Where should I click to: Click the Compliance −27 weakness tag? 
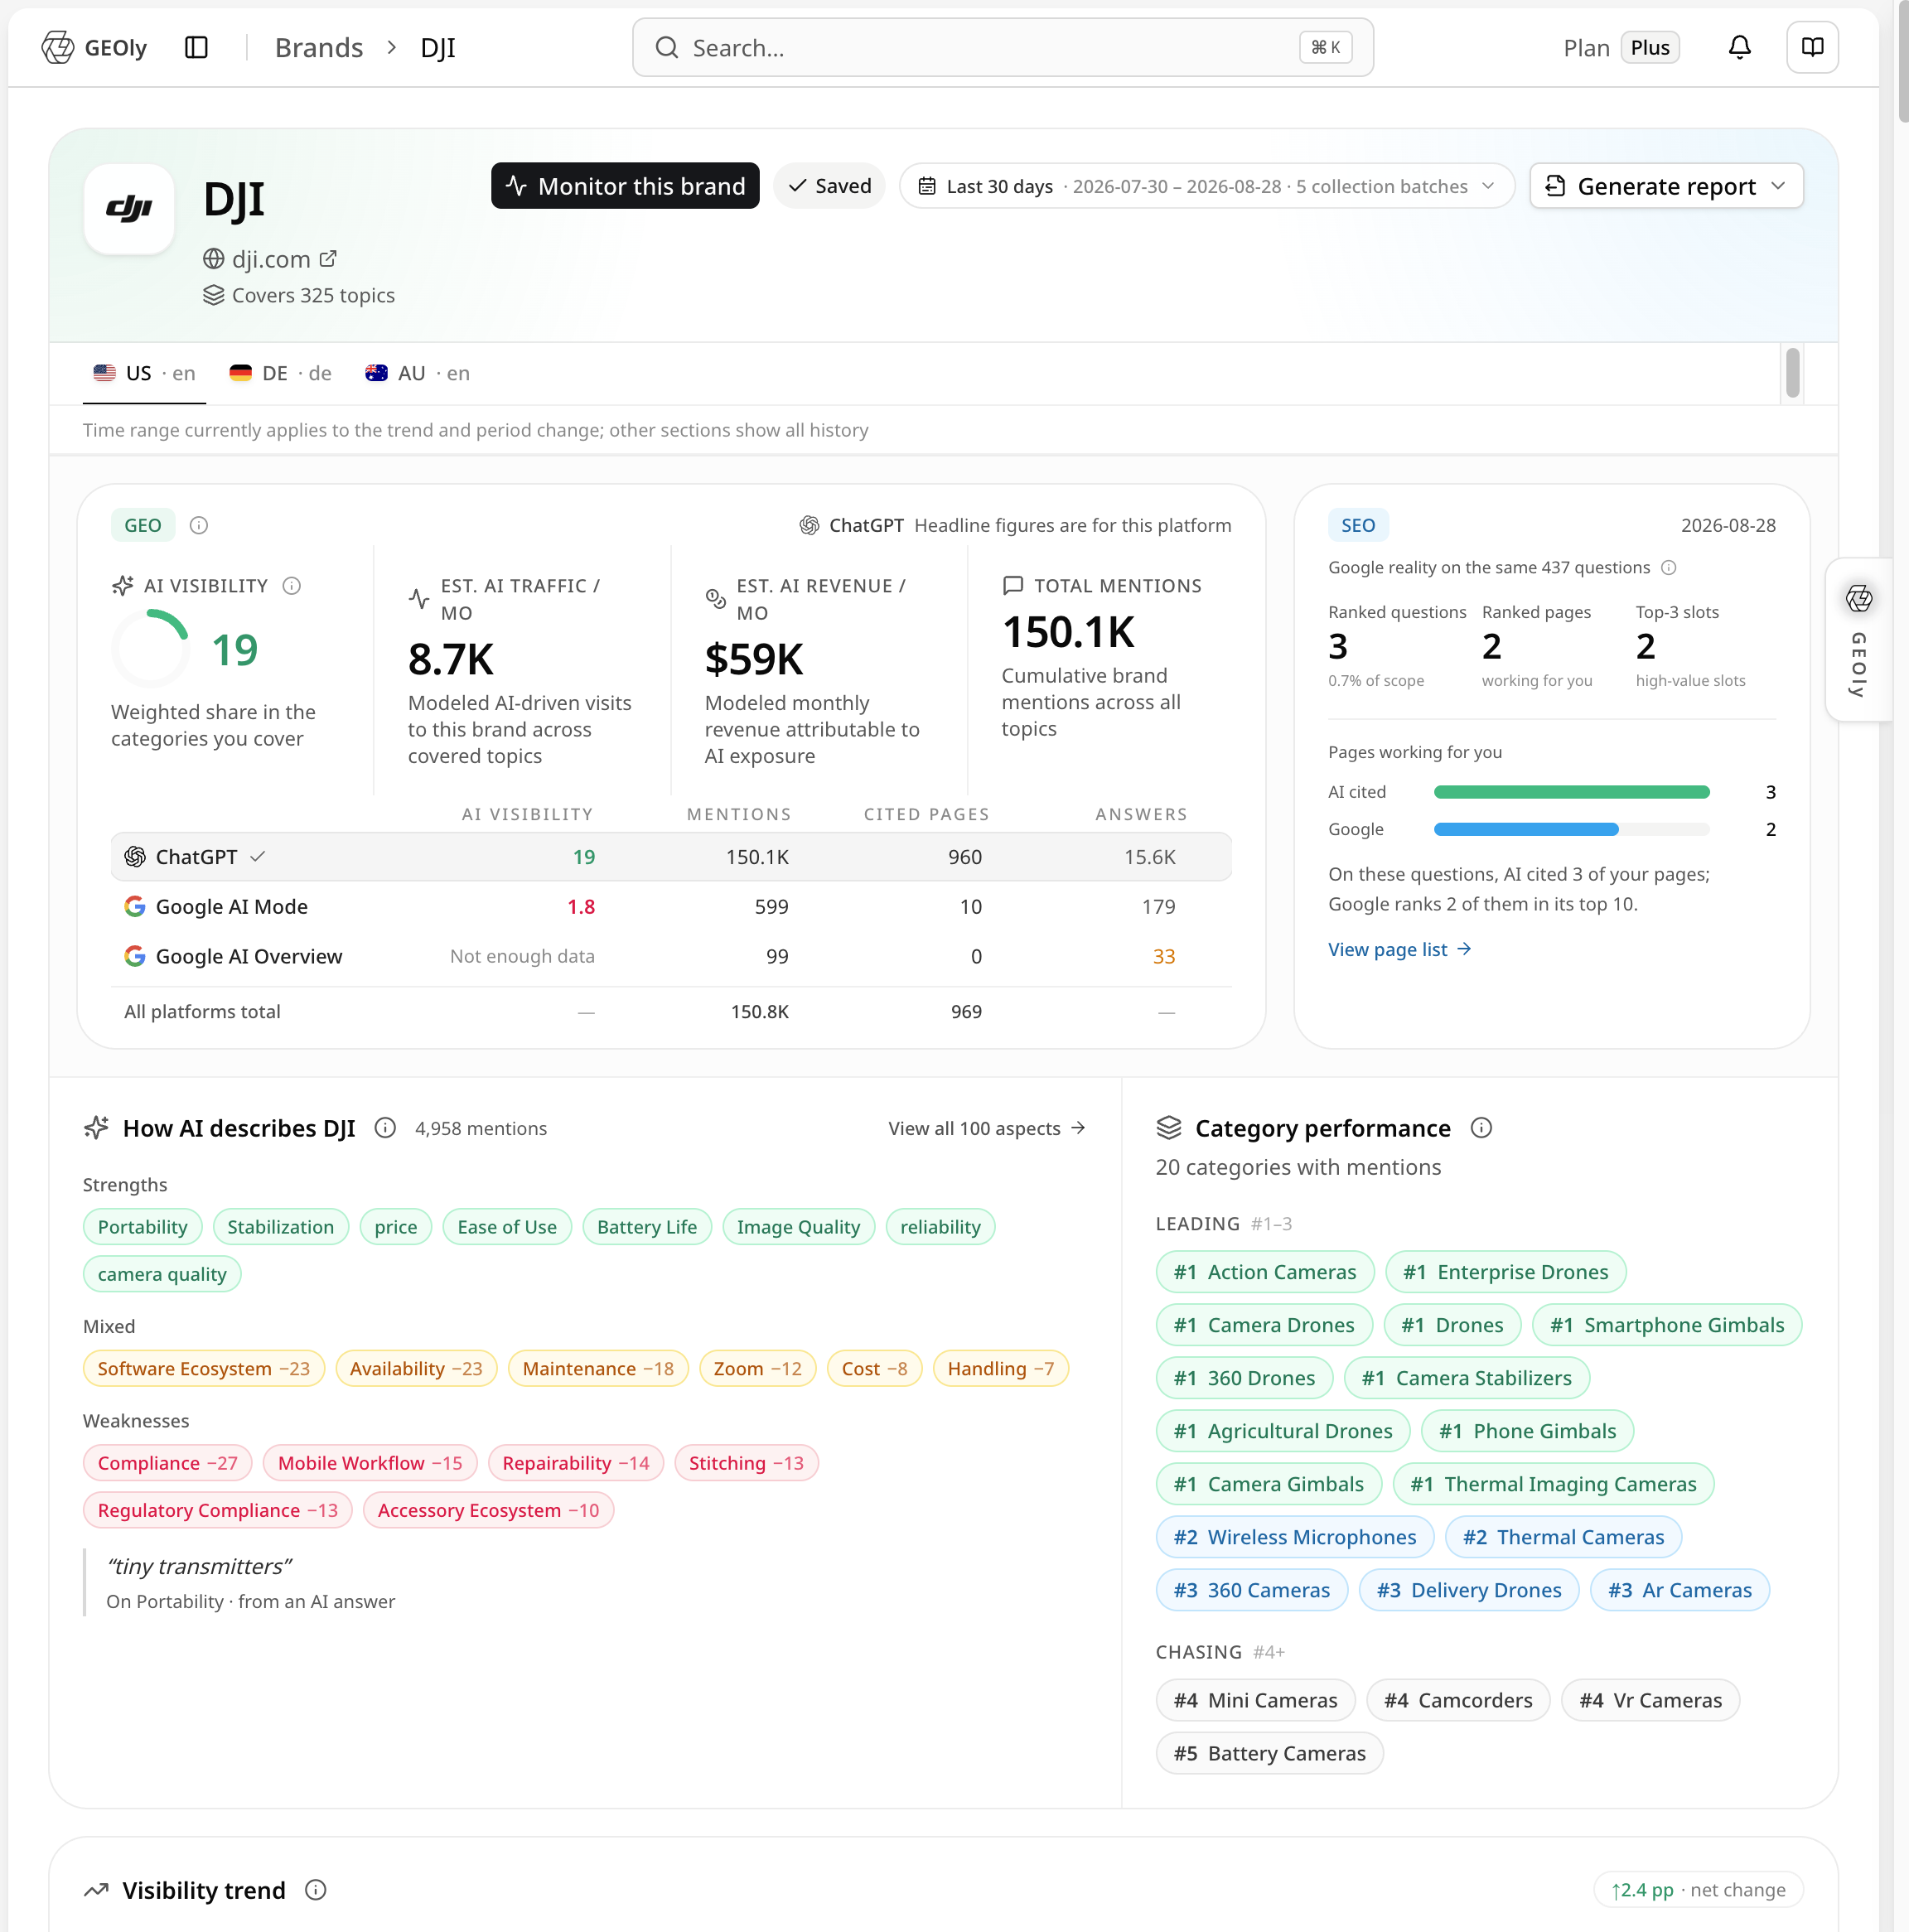168,1463
